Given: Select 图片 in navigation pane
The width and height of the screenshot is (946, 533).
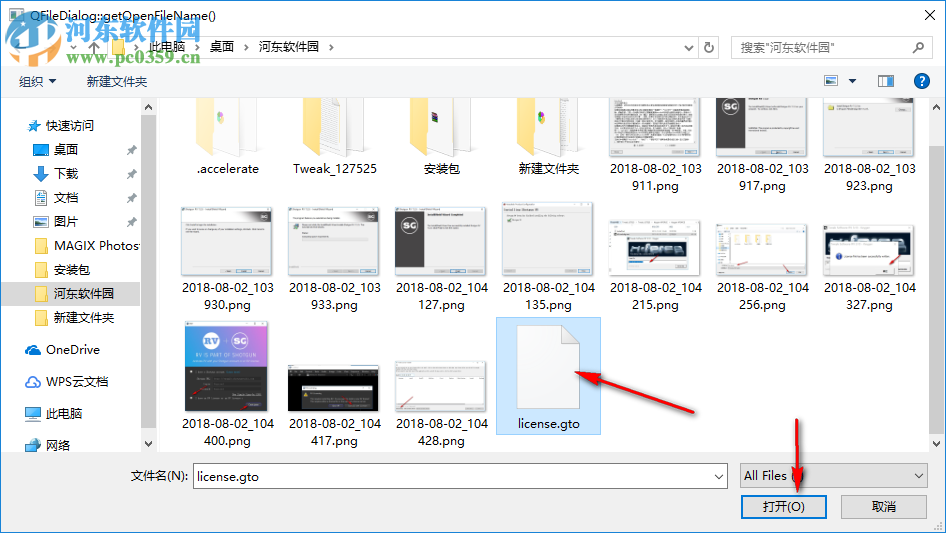Looking at the screenshot, I should (x=66, y=222).
